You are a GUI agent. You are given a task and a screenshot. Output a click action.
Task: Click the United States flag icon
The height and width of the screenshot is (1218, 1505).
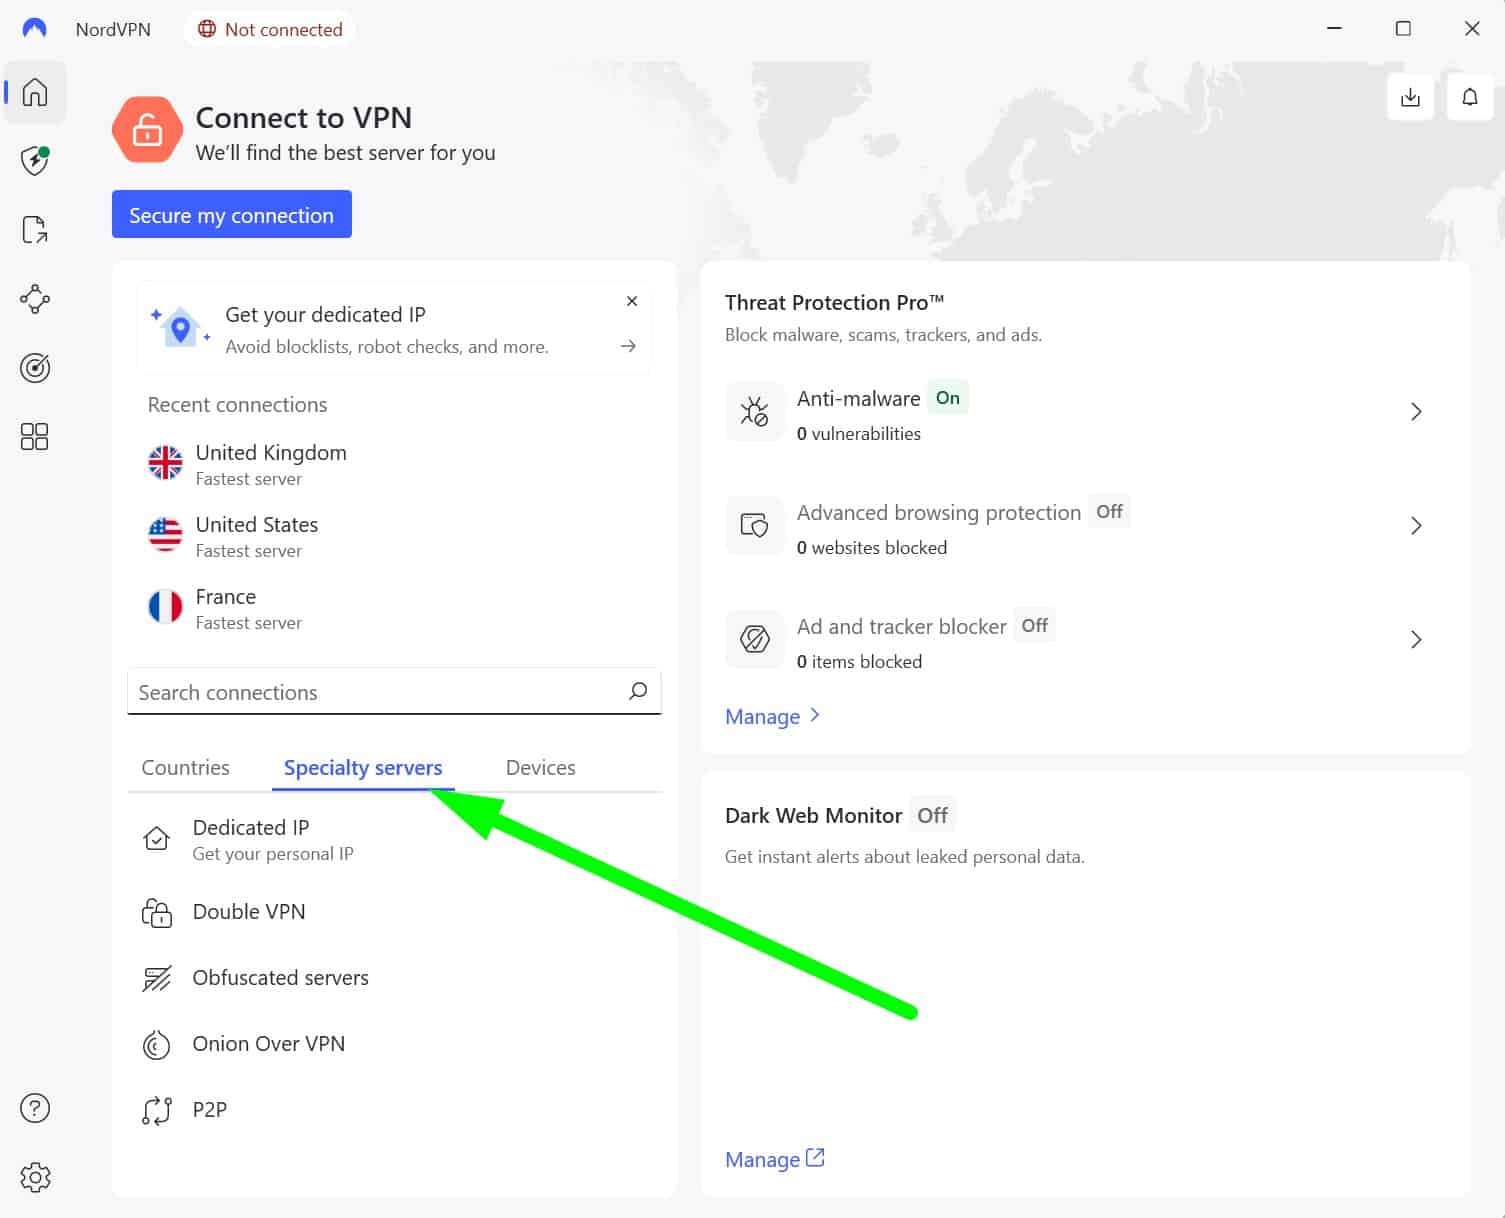165,534
